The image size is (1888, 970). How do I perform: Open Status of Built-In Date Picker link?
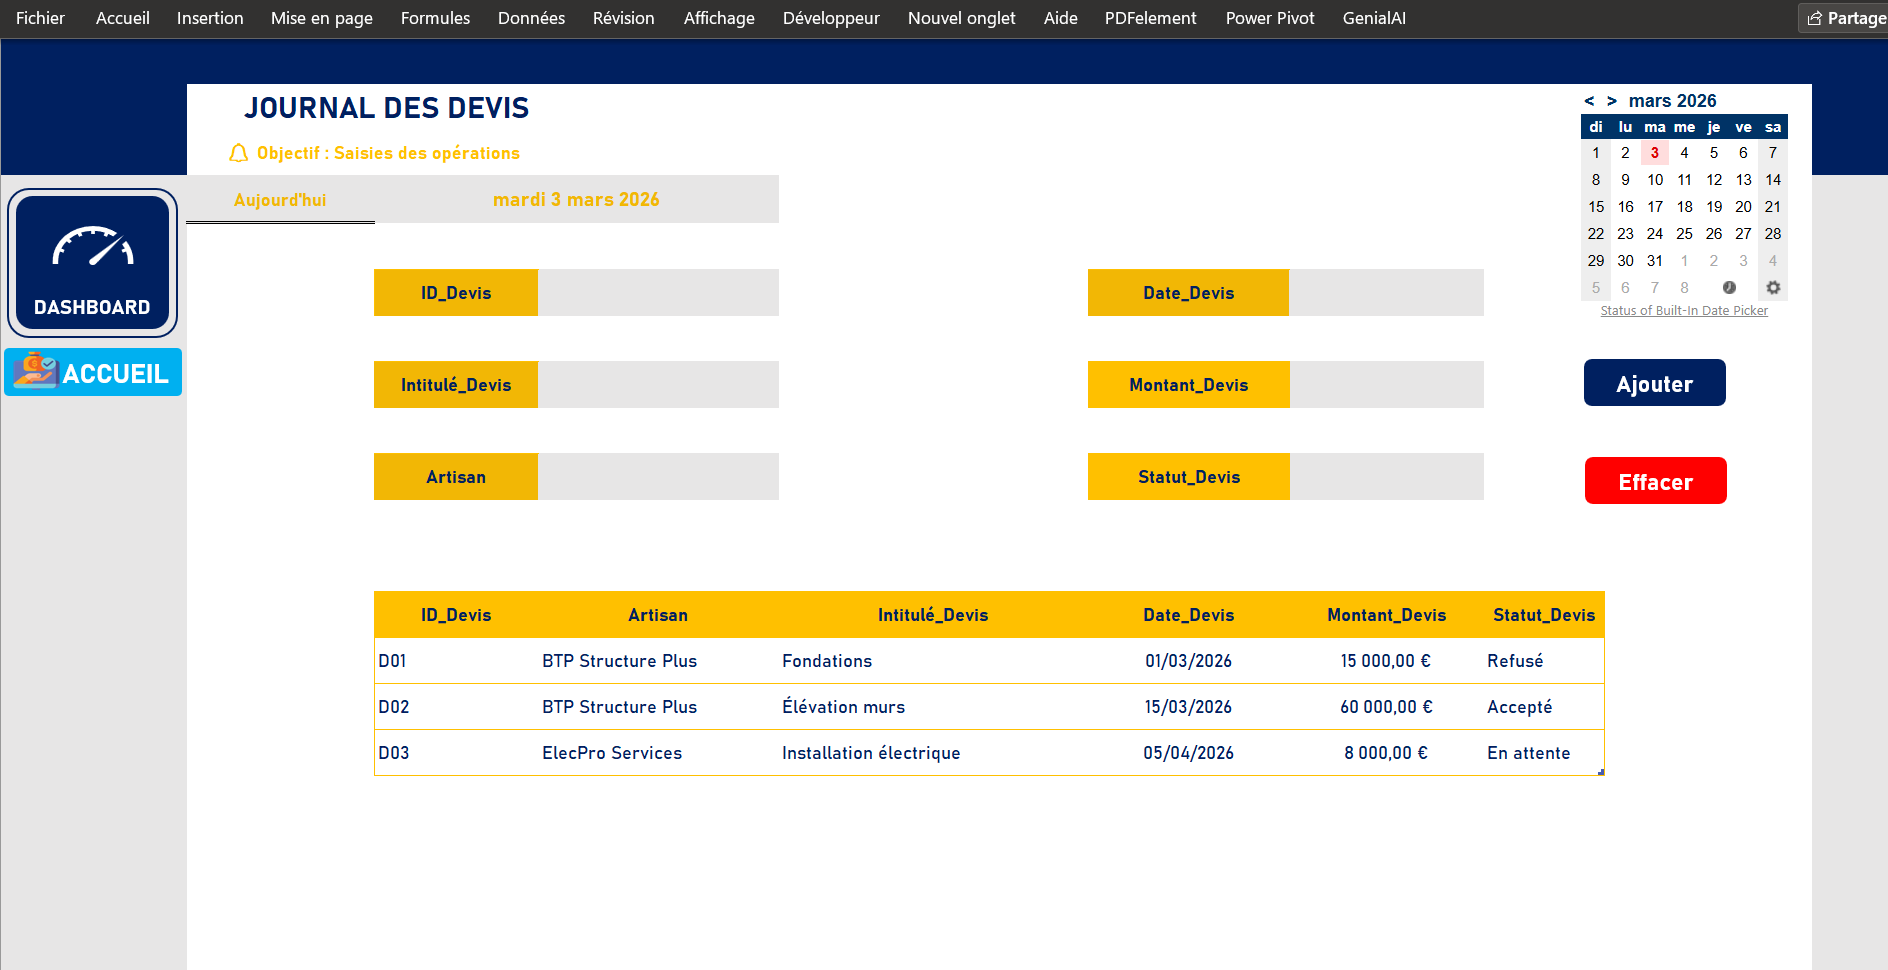pyautogui.click(x=1683, y=311)
